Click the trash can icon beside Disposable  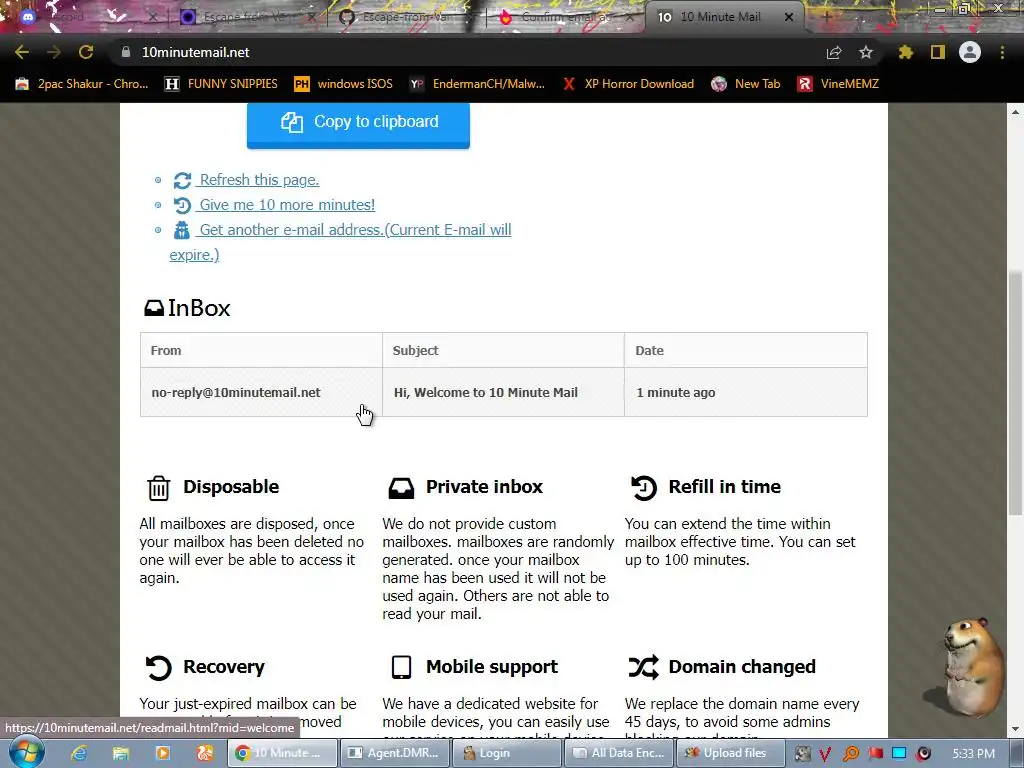tap(158, 487)
